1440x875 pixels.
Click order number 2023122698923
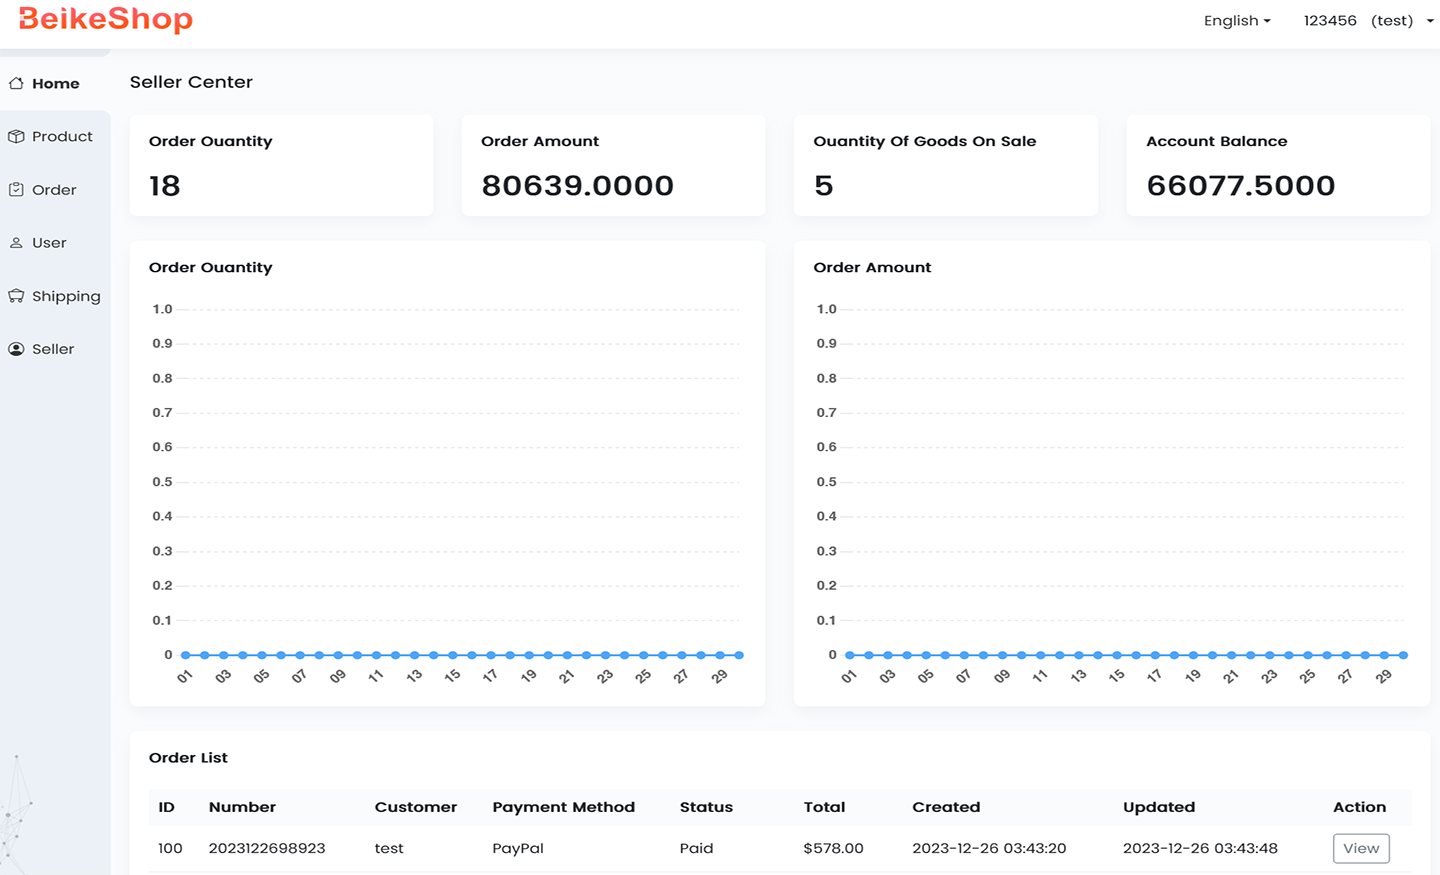(x=267, y=848)
